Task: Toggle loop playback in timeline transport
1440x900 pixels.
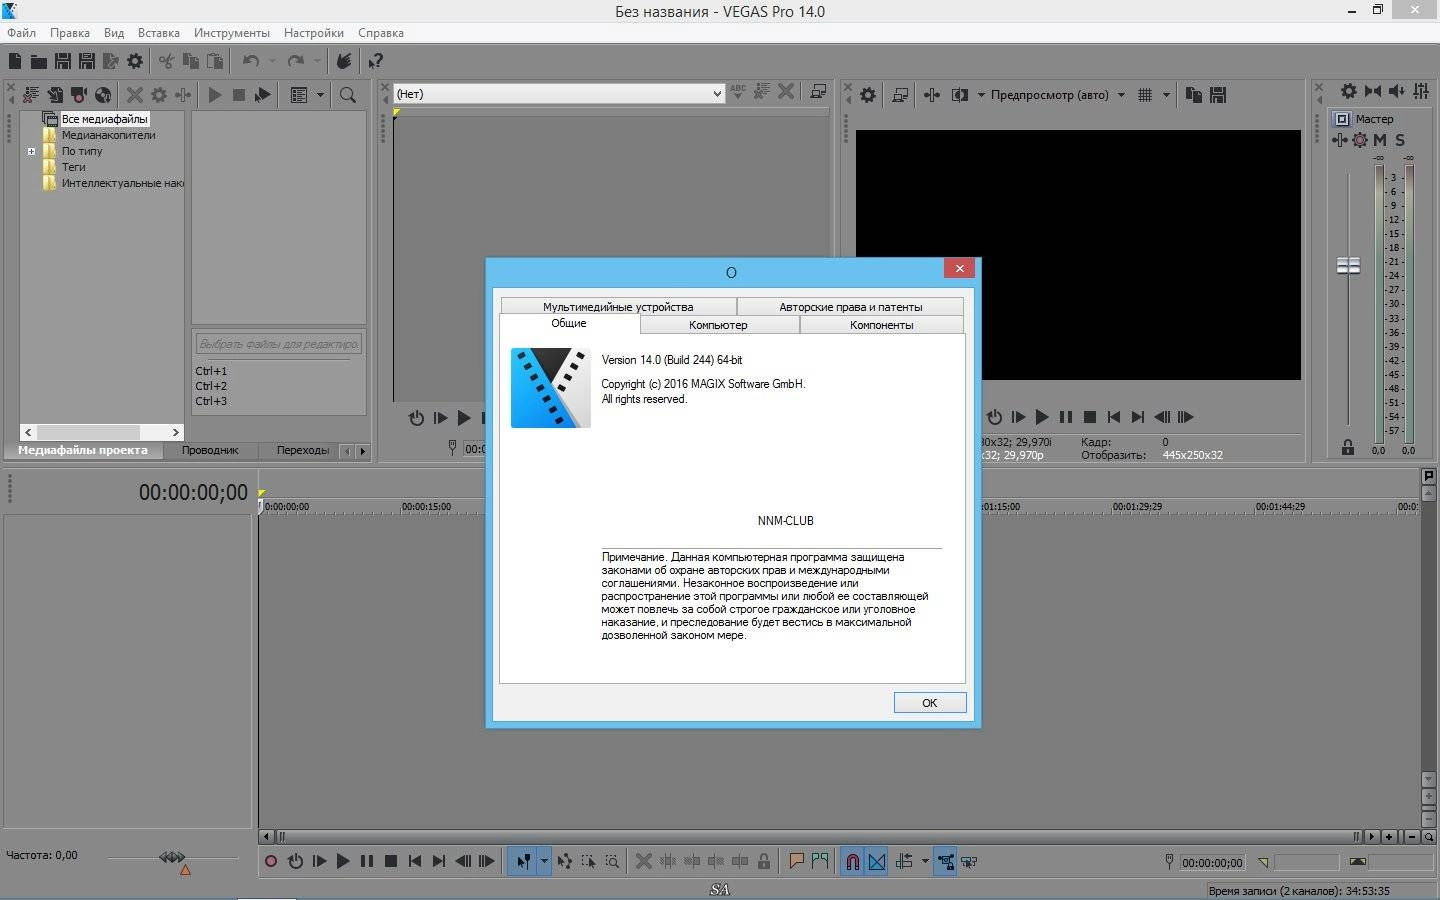Action: (295, 861)
